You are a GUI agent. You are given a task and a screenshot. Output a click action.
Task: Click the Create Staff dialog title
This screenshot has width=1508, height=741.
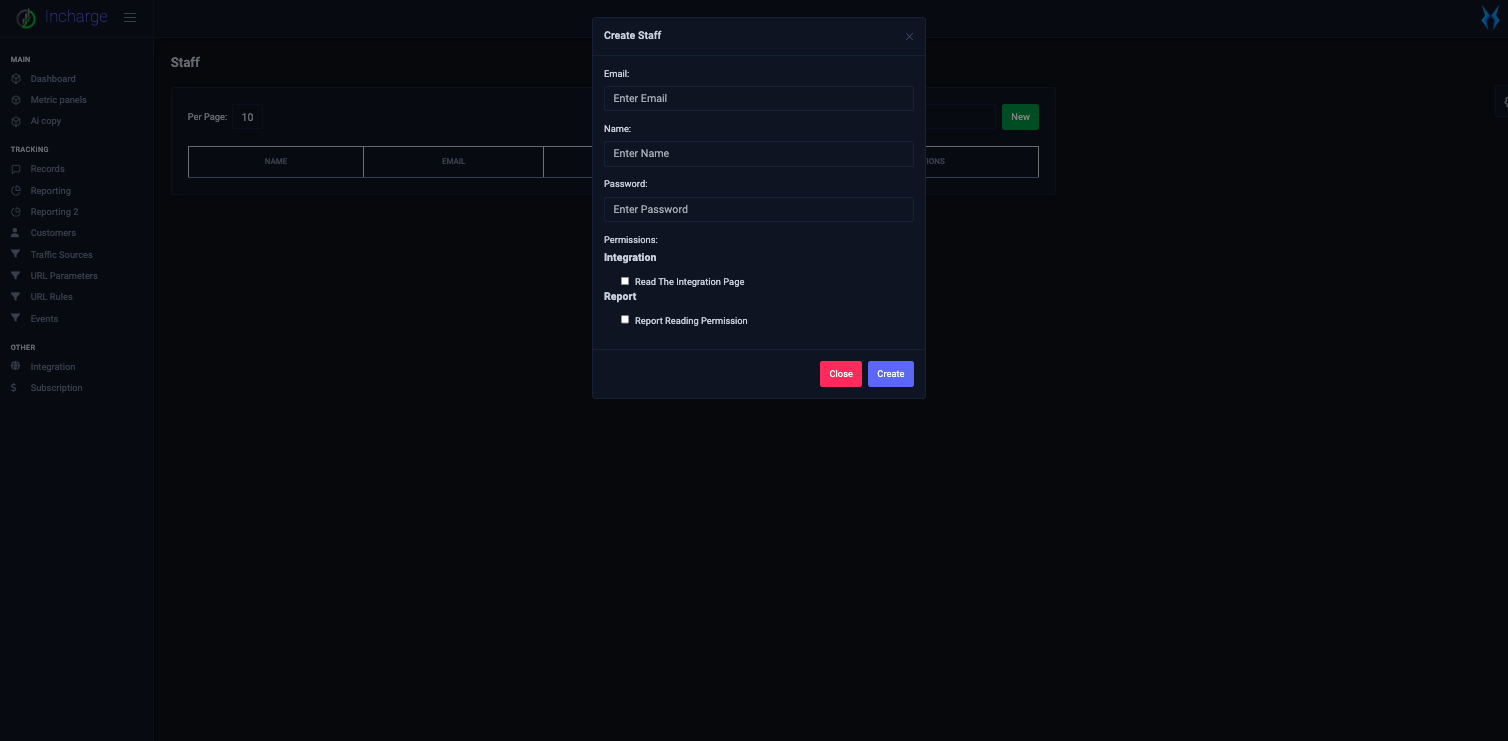(x=632, y=35)
